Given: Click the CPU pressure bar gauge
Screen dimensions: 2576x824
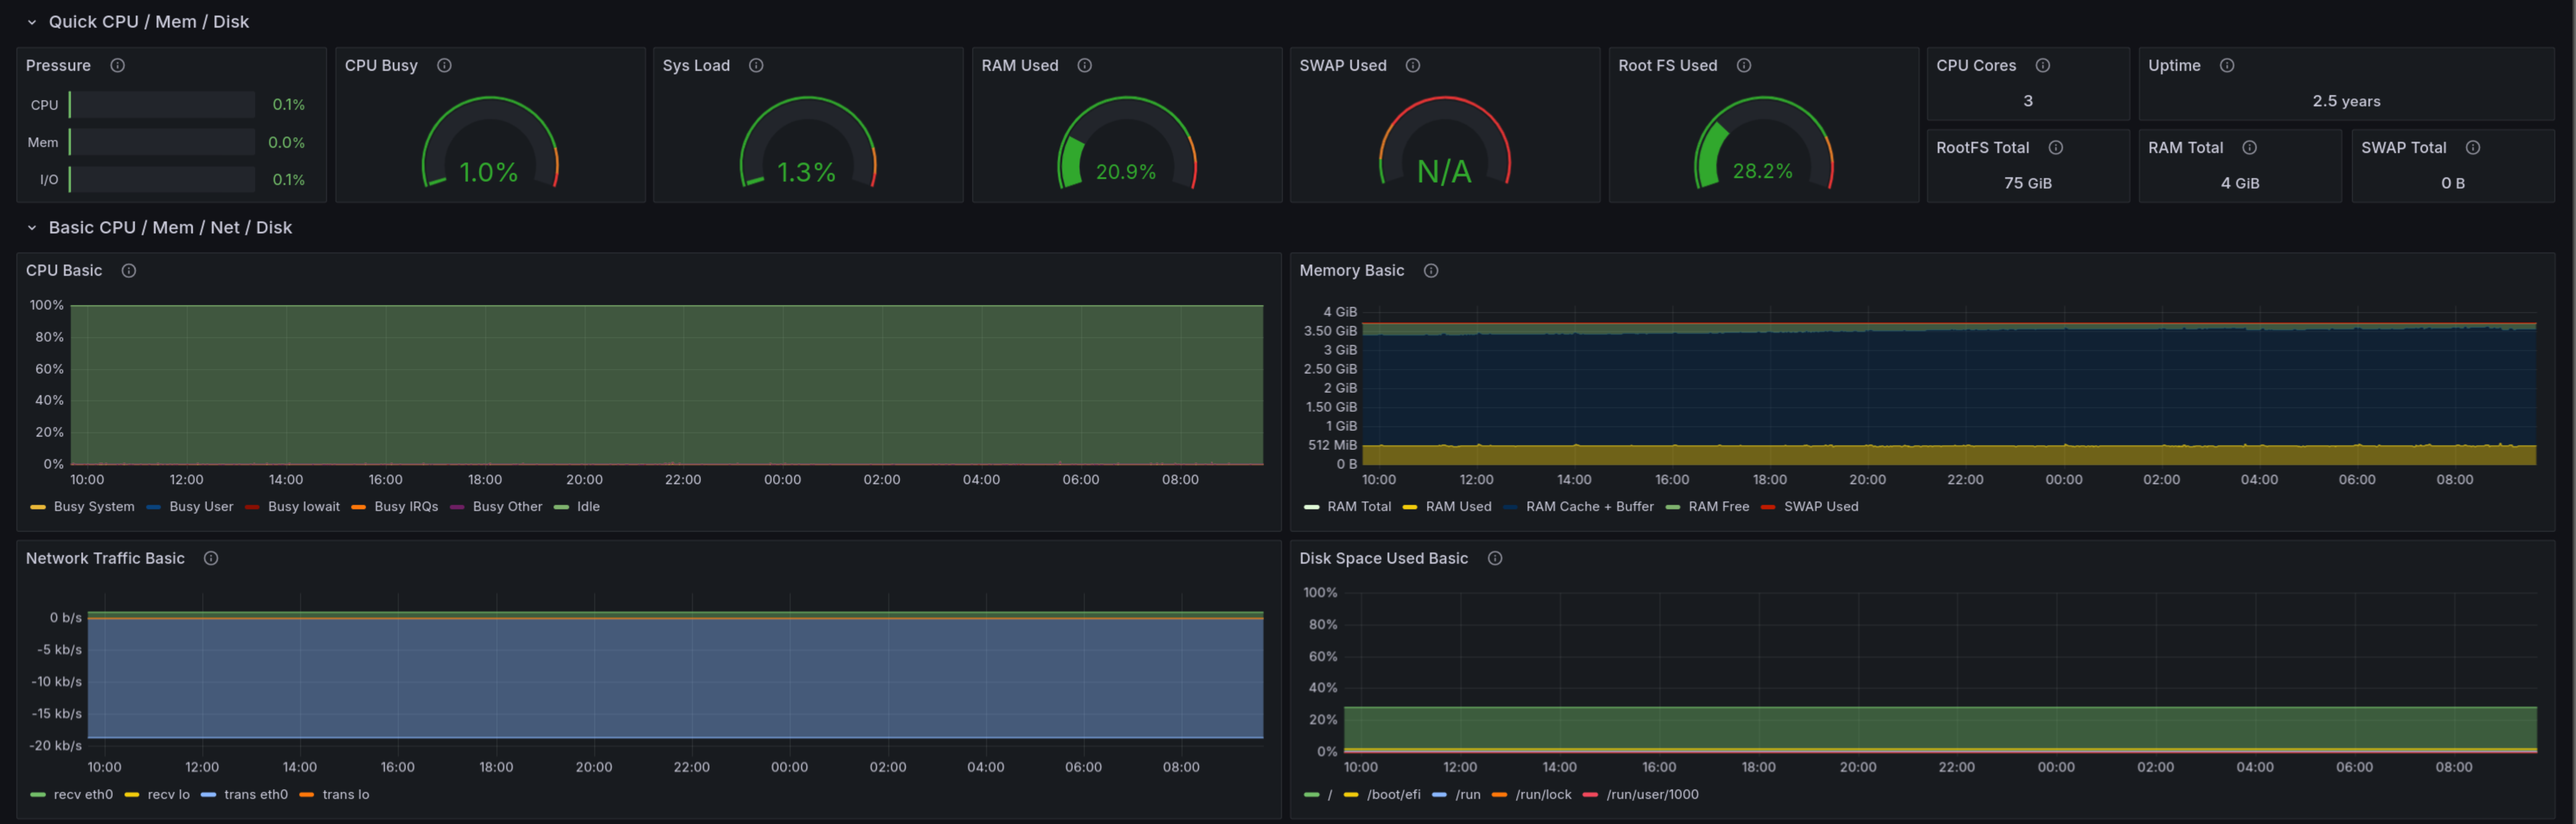Looking at the screenshot, I should pos(160,104).
